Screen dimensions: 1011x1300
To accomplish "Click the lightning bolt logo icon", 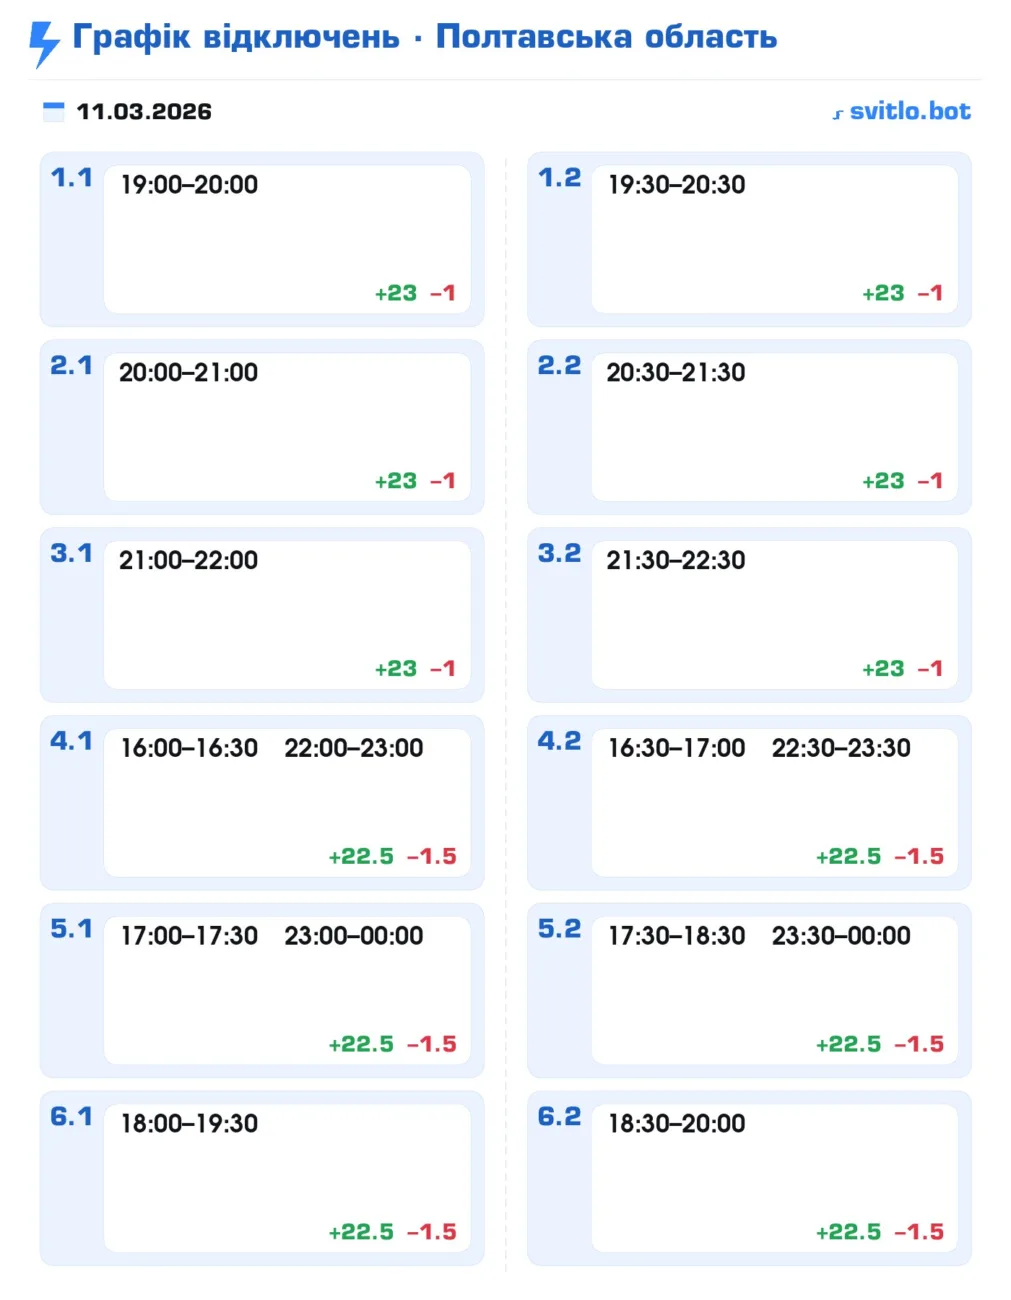I will [44, 43].
